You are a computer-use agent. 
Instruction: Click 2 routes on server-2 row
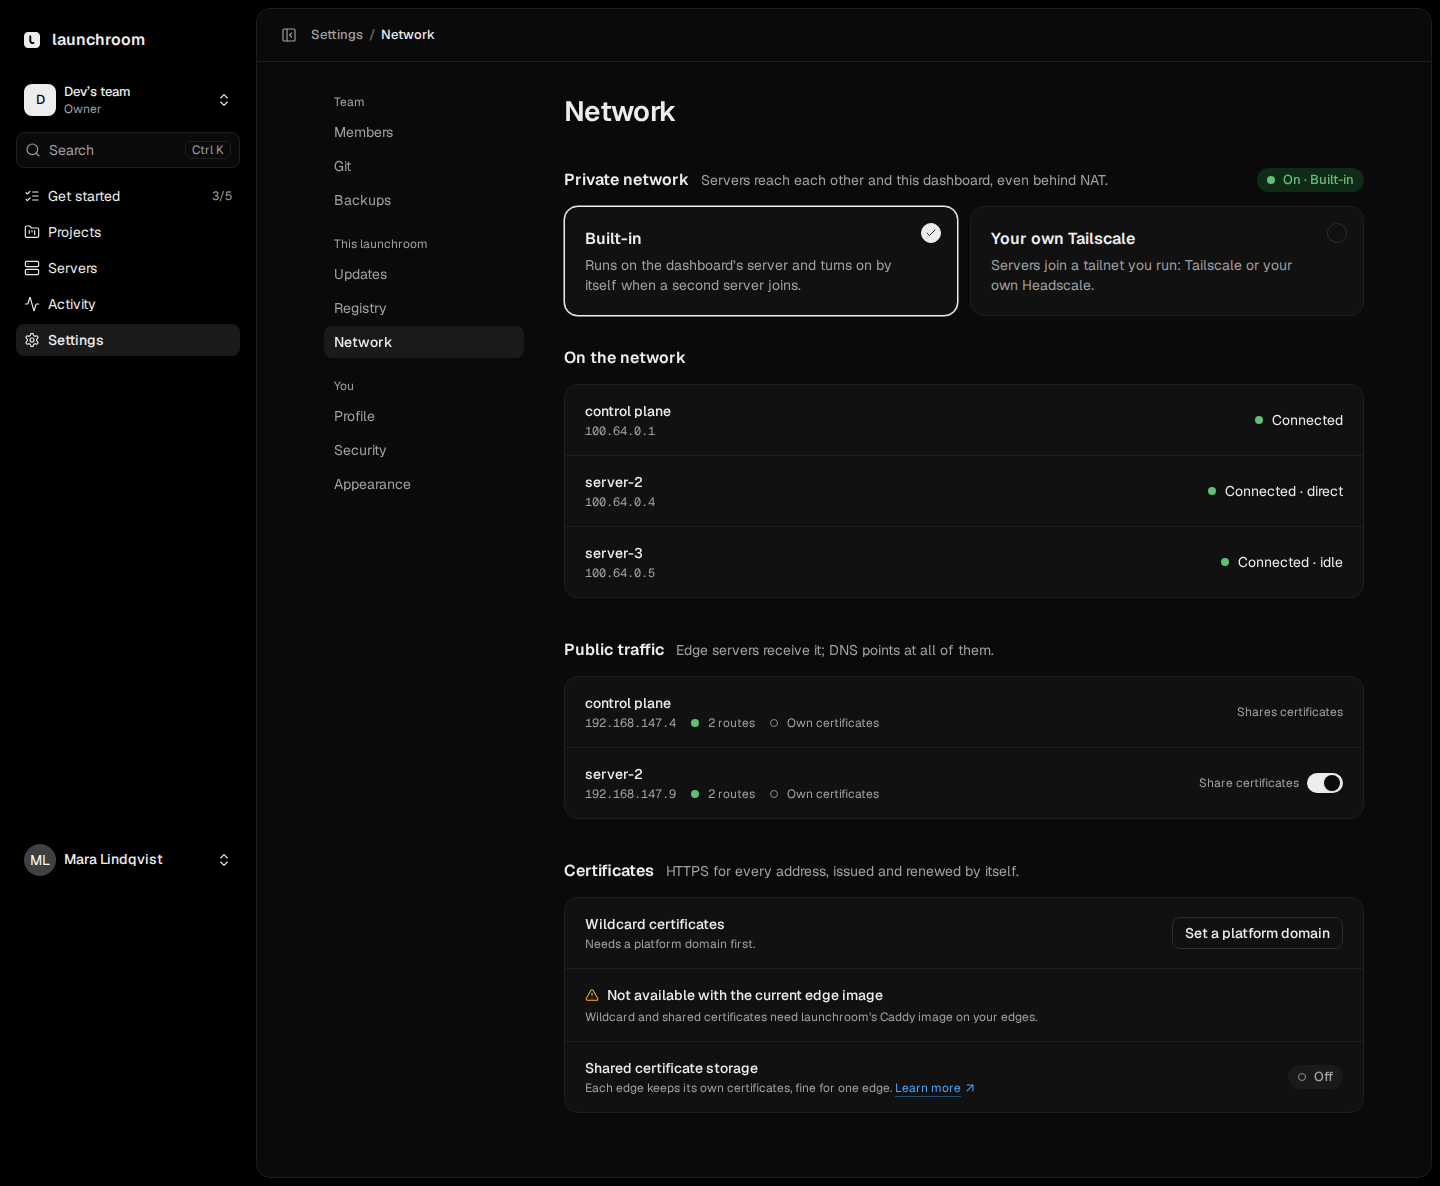point(723,794)
